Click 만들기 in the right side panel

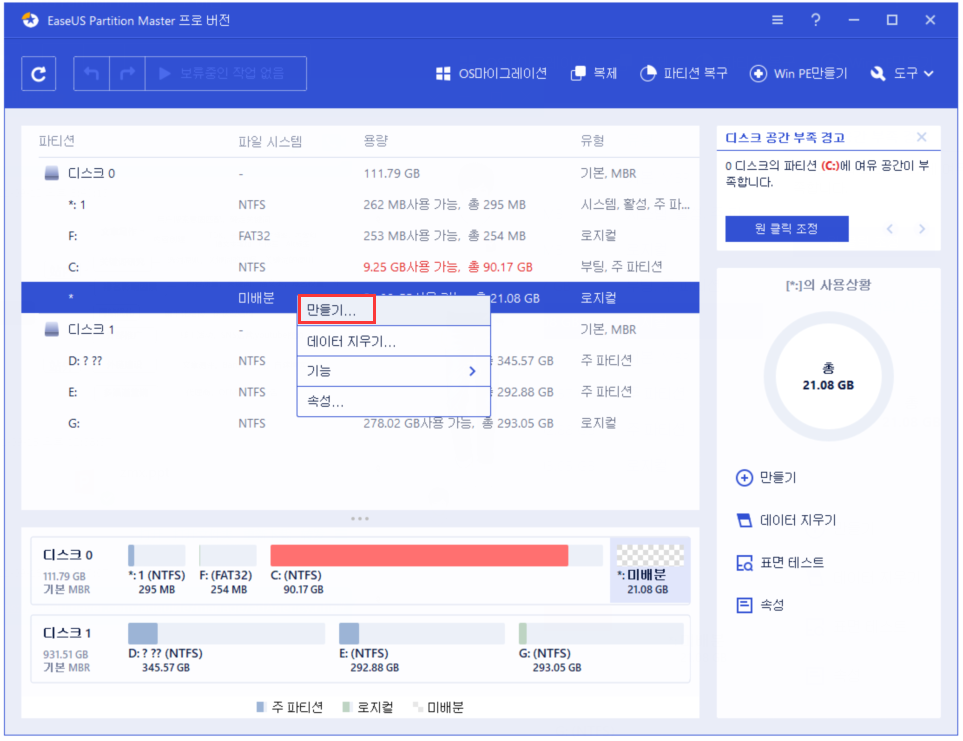tap(766, 478)
